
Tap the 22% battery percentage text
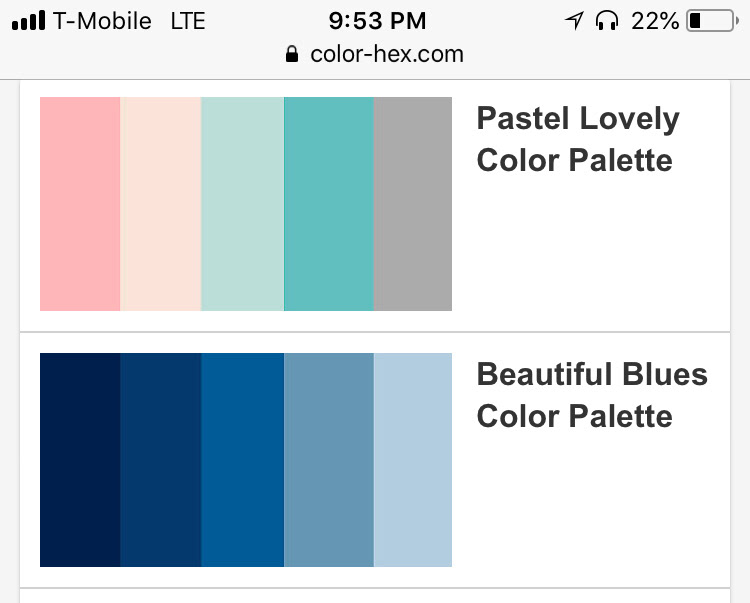(655, 21)
